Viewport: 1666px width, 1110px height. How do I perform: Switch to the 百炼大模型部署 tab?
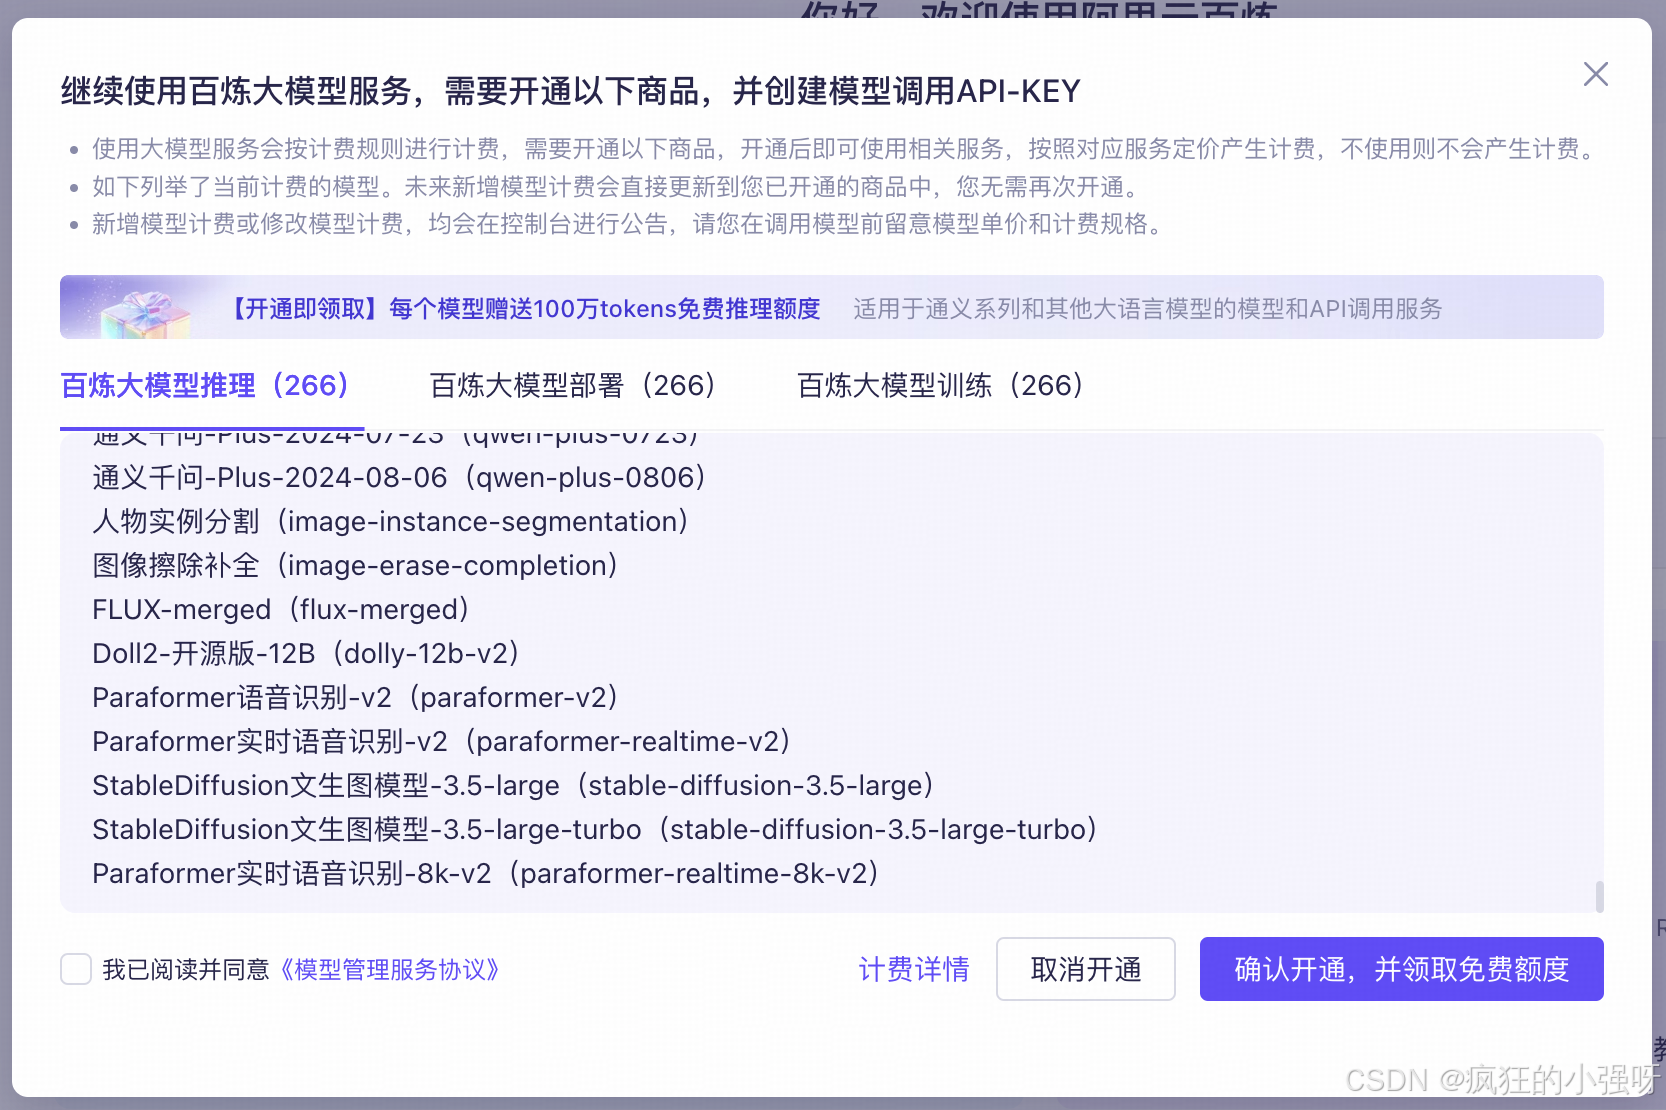click(x=574, y=385)
